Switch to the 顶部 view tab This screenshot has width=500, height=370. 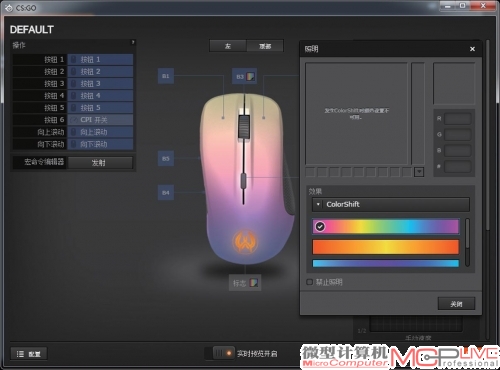pyautogui.click(x=265, y=46)
